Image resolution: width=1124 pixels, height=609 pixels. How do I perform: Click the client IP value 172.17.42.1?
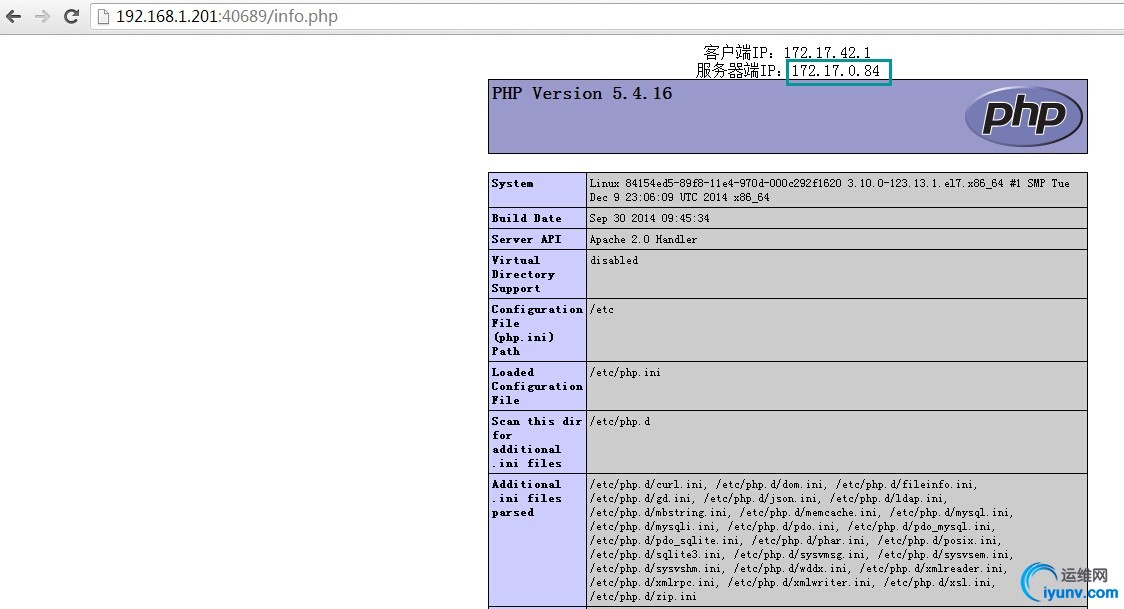[x=827, y=52]
